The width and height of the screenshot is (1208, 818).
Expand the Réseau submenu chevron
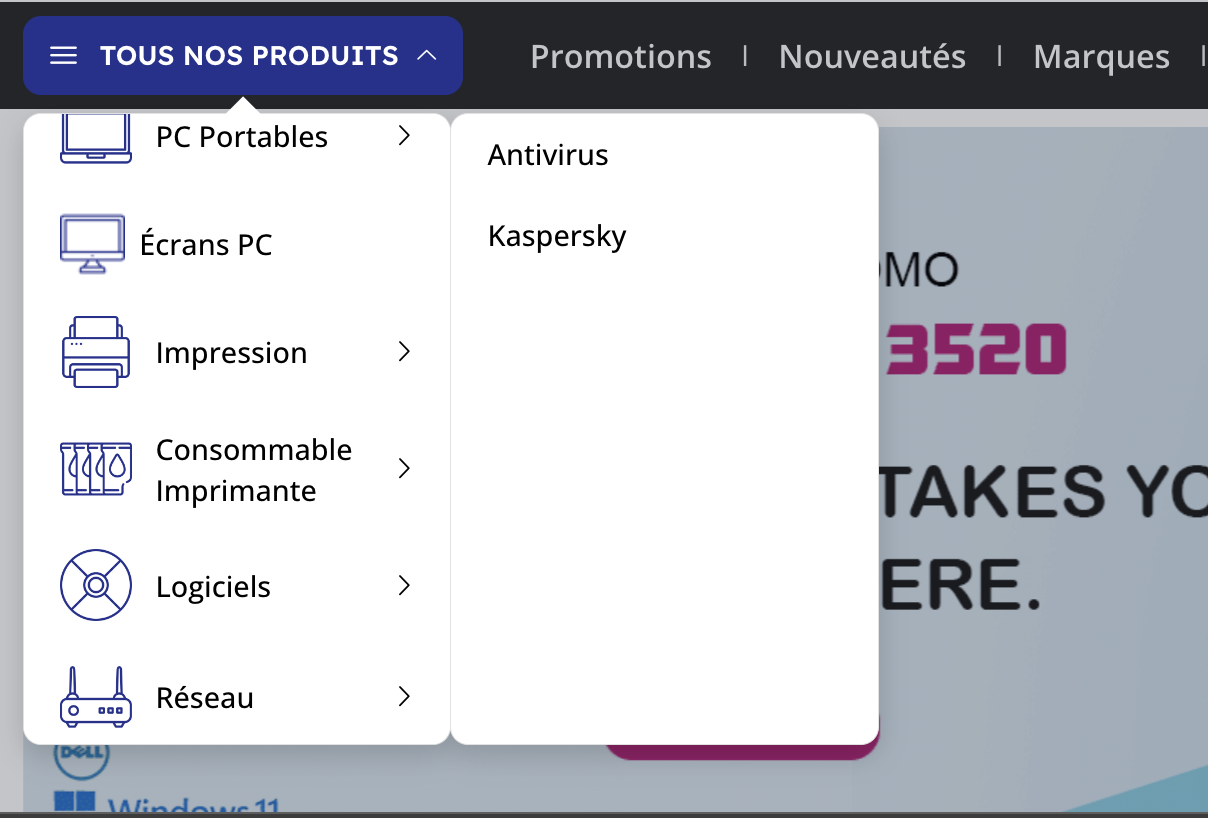[x=404, y=697]
